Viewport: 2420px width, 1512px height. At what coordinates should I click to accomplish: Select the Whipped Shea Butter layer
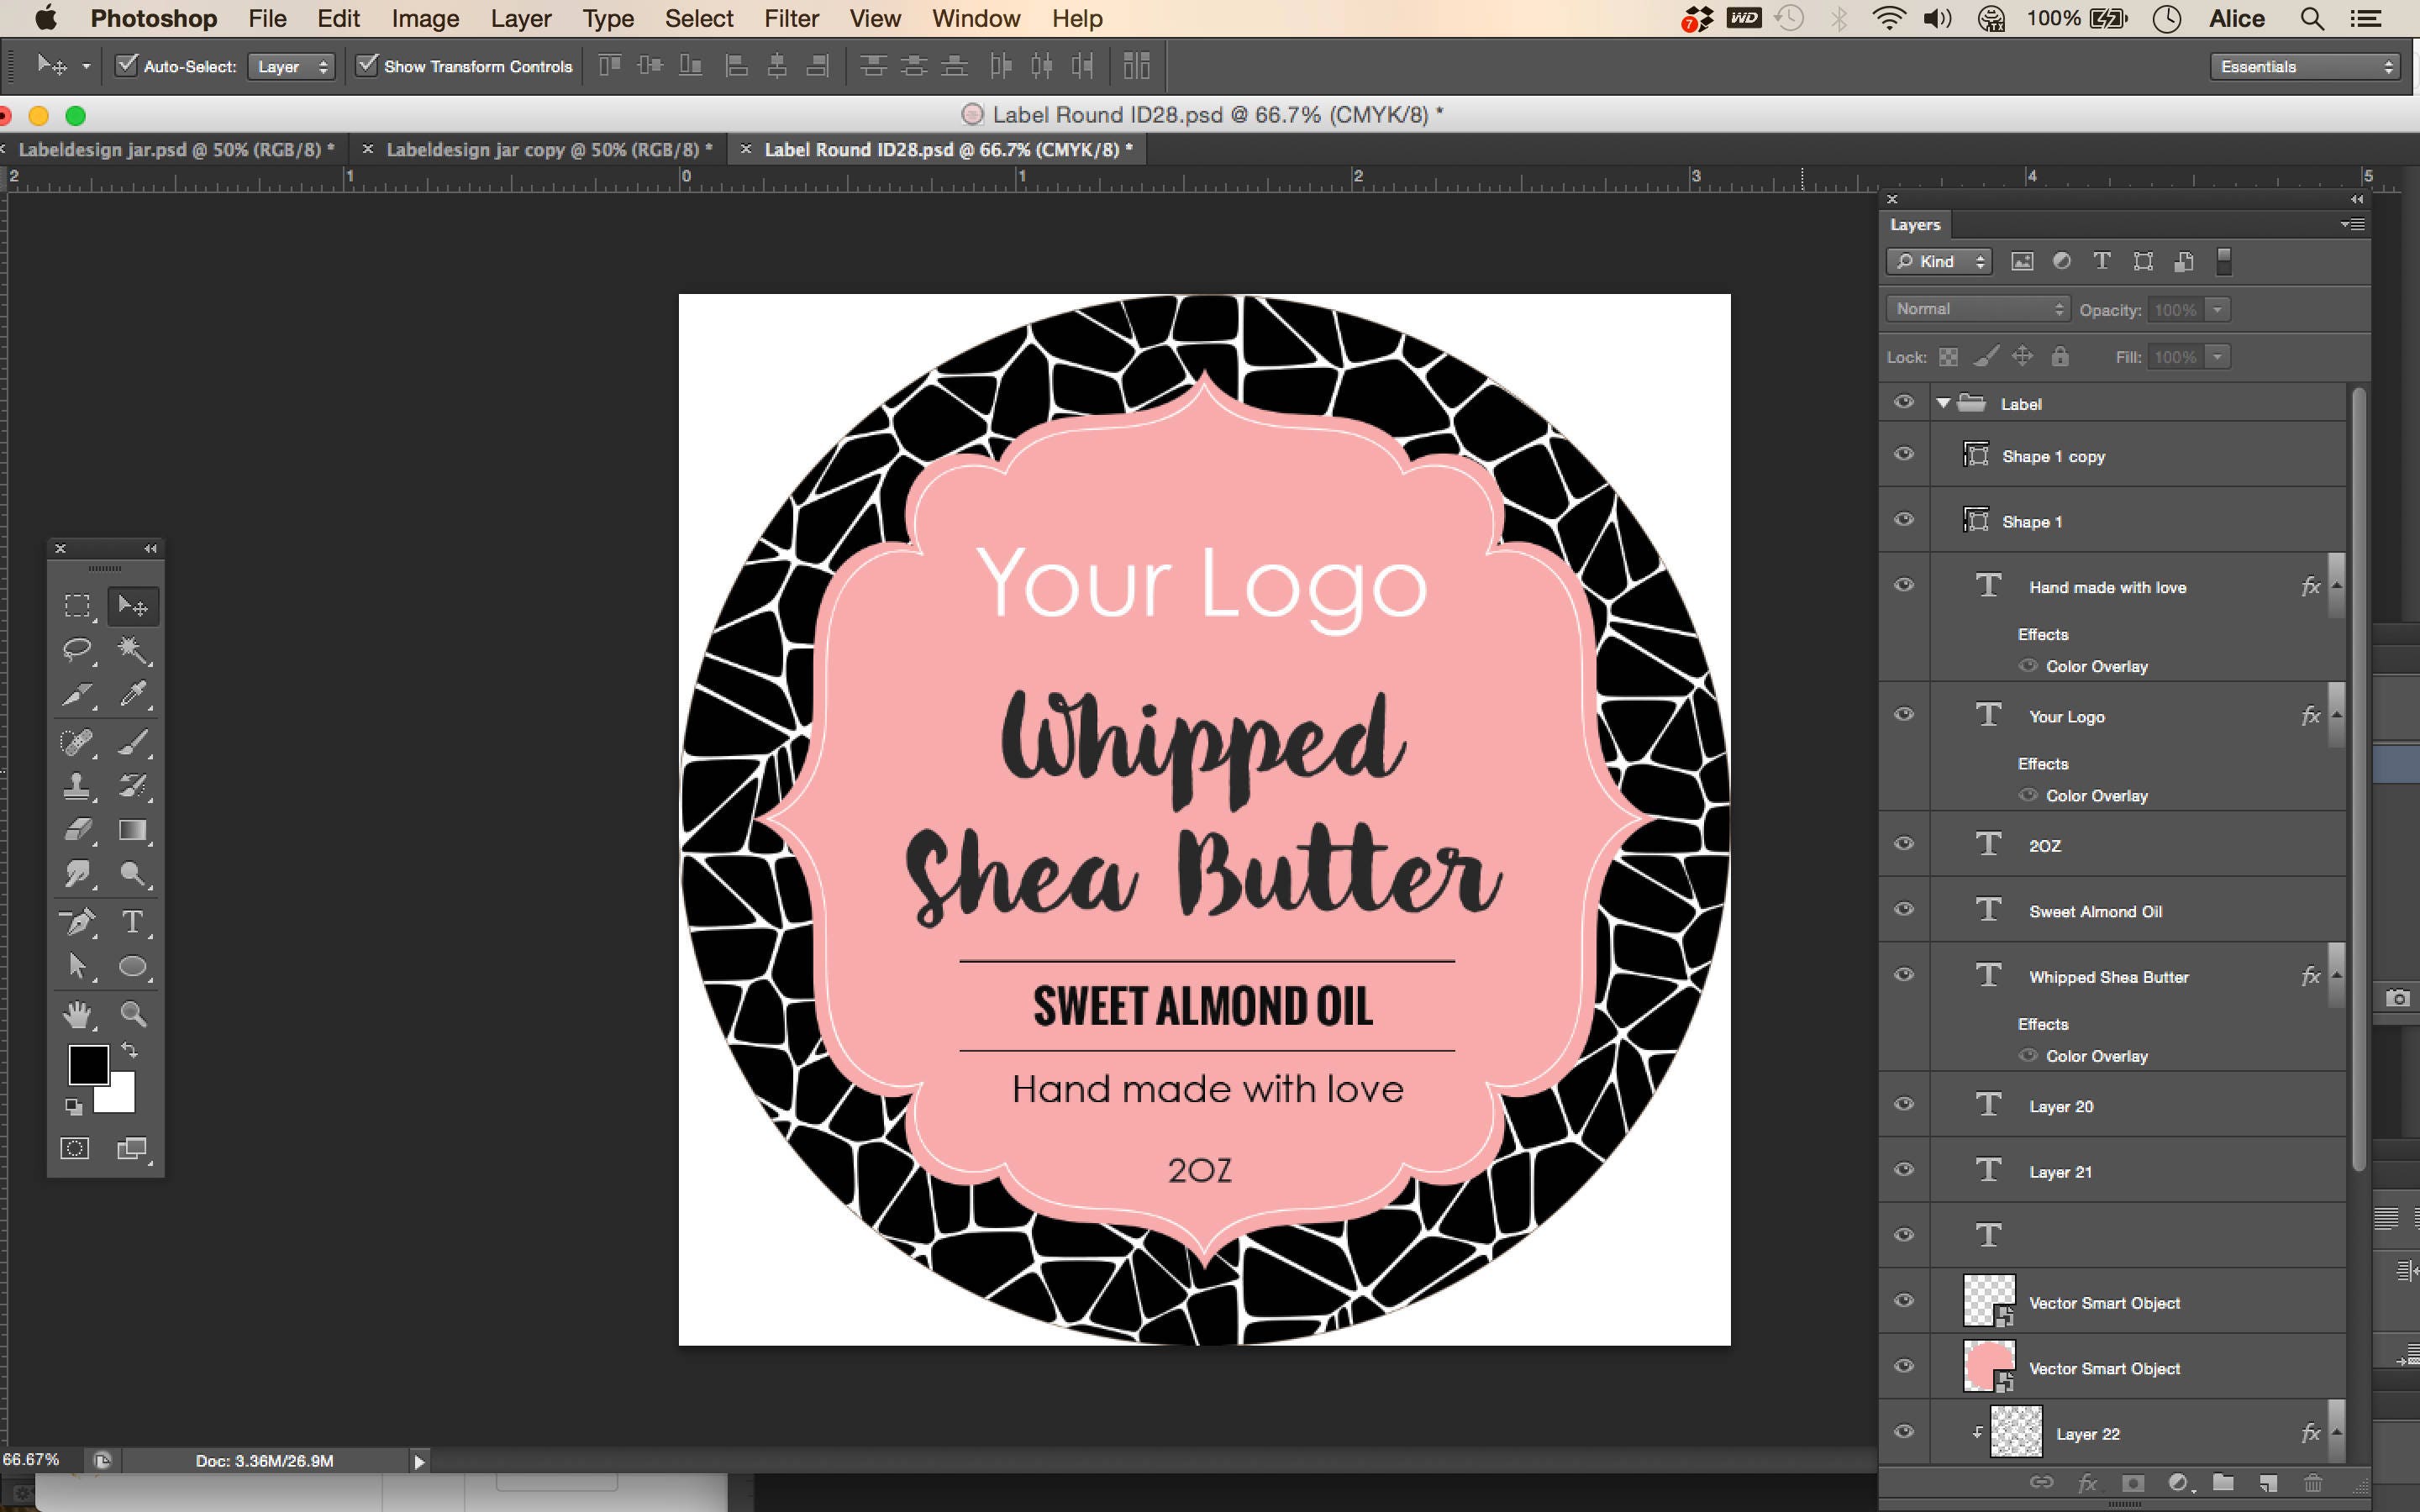[x=2110, y=976]
